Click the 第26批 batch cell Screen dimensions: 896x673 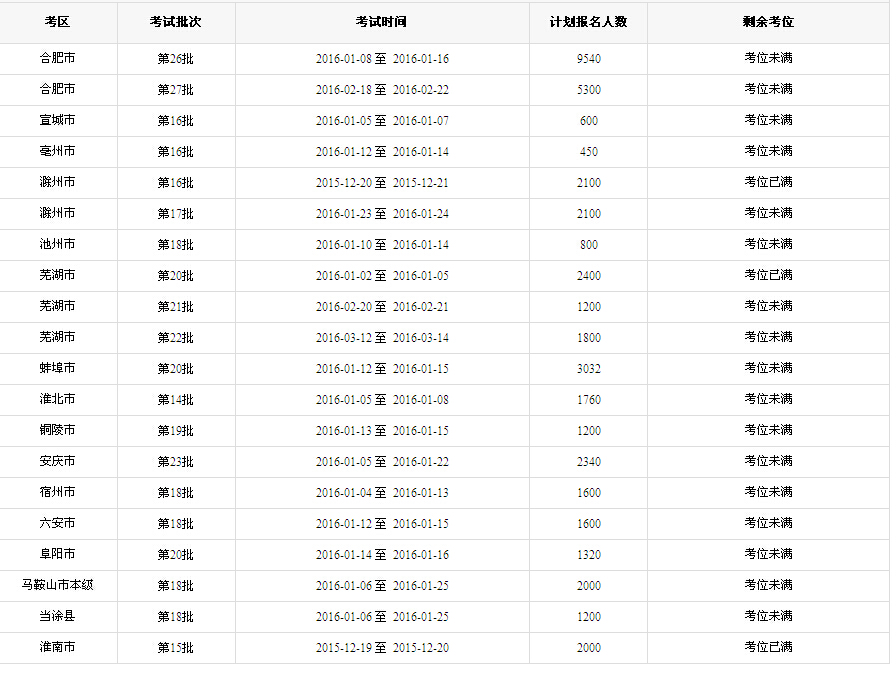click(176, 59)
